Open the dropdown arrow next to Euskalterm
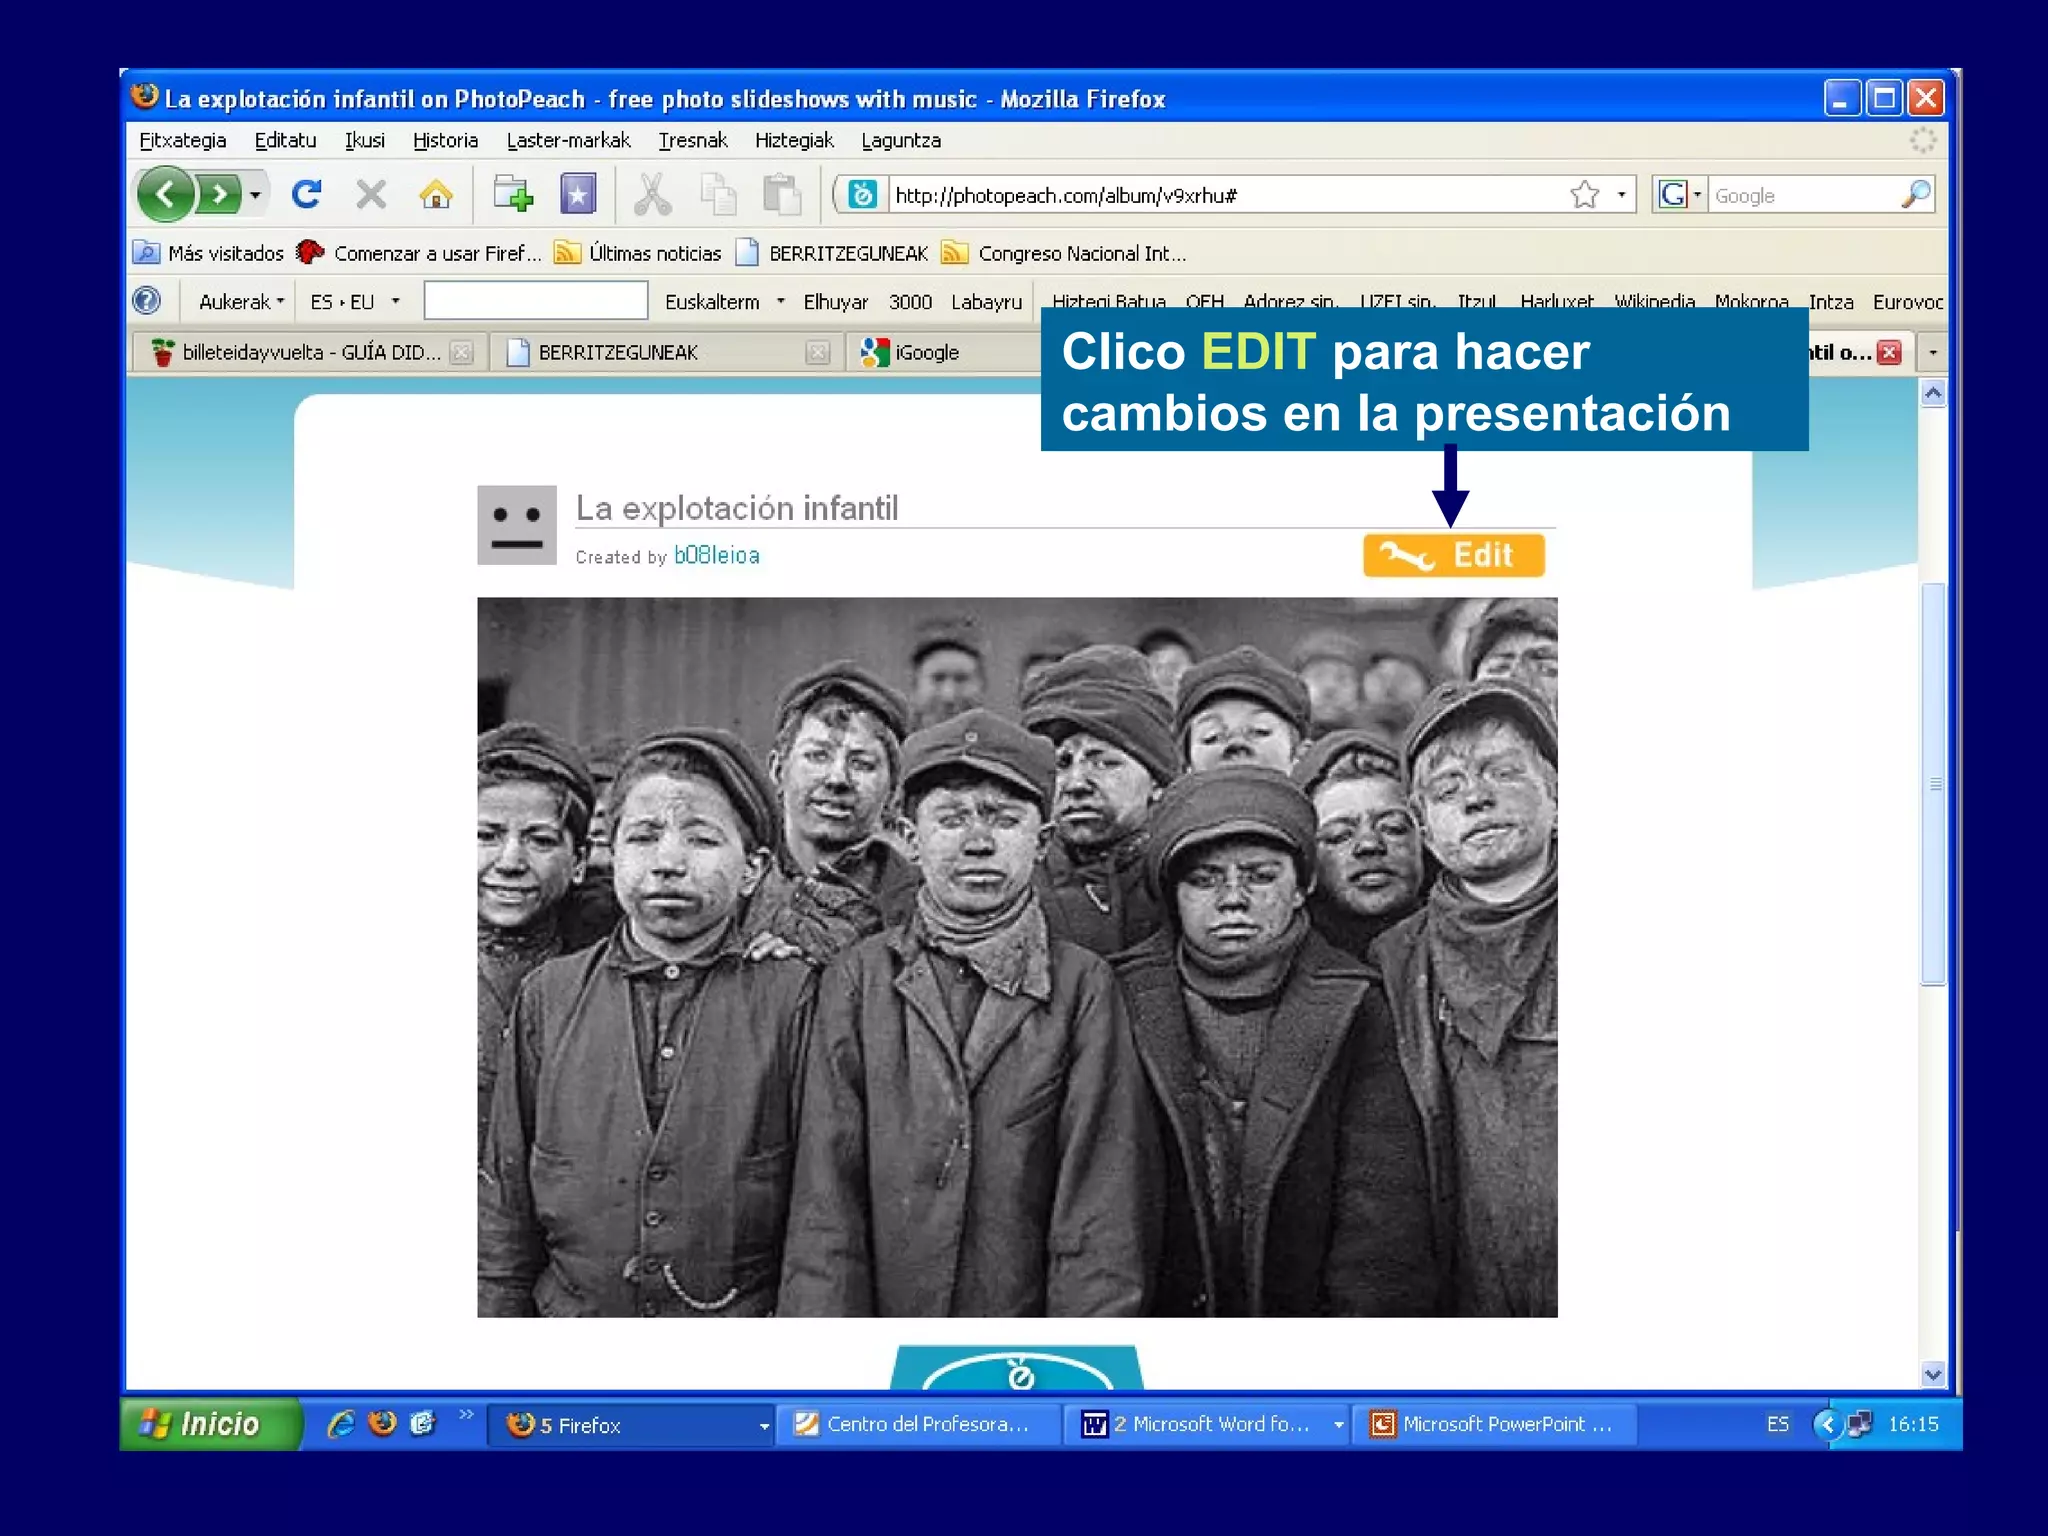The height and width of the screenshot is (1536, 2048). 780,301
